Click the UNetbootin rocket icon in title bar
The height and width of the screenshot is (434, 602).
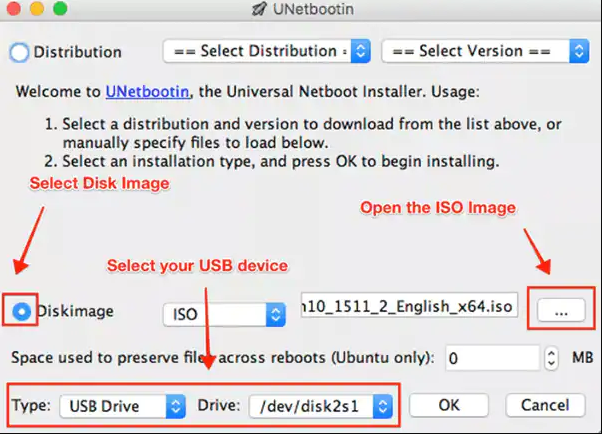point(259,8)
